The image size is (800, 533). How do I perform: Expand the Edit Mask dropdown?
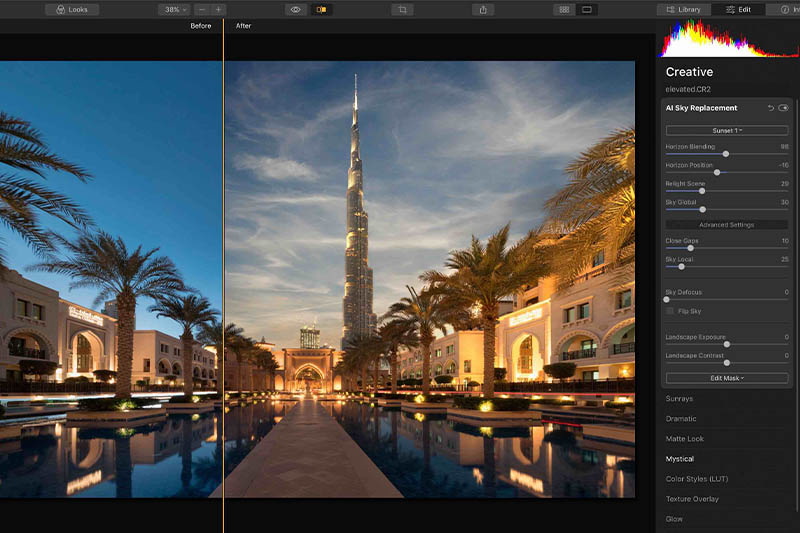point(727,378)
